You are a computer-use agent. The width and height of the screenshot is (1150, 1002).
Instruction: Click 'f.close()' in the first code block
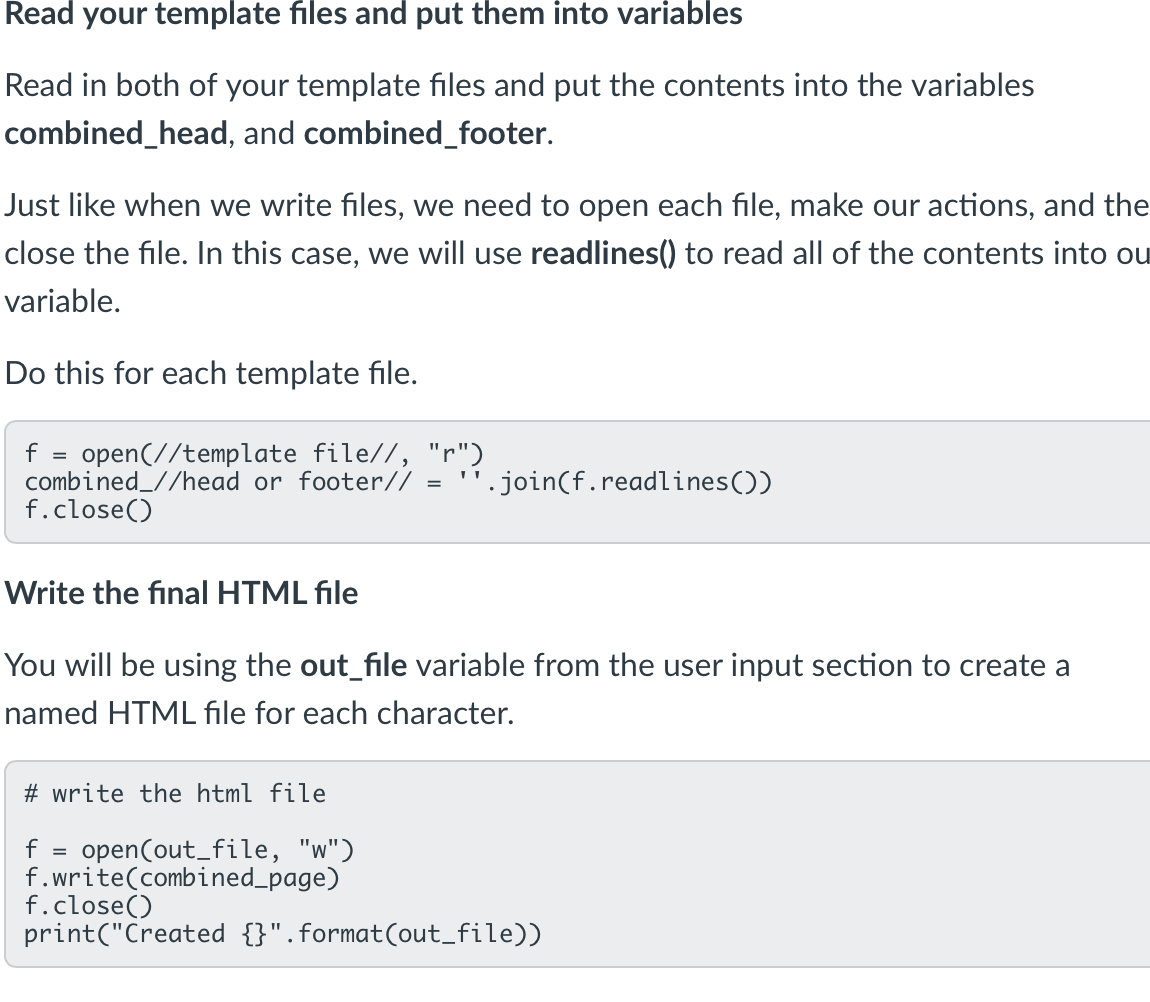(x=88, y=510)
